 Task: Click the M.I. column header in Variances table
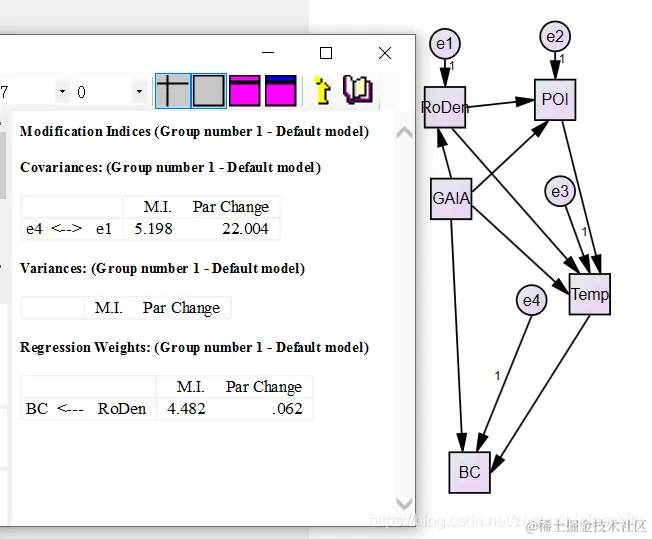(108, 308)
